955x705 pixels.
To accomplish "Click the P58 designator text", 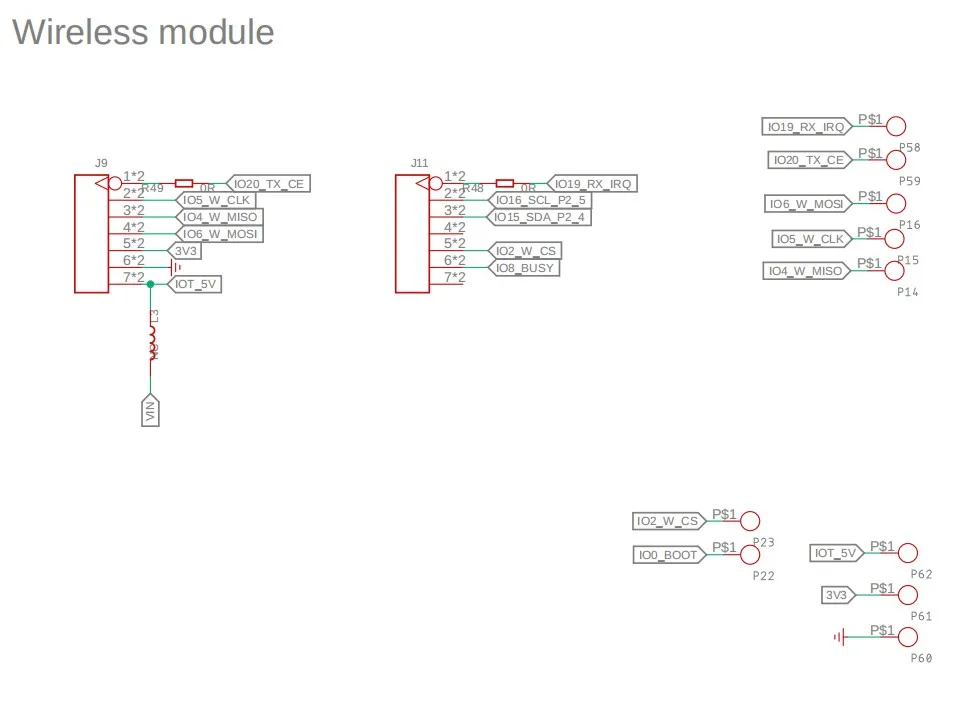I will 910,147.
